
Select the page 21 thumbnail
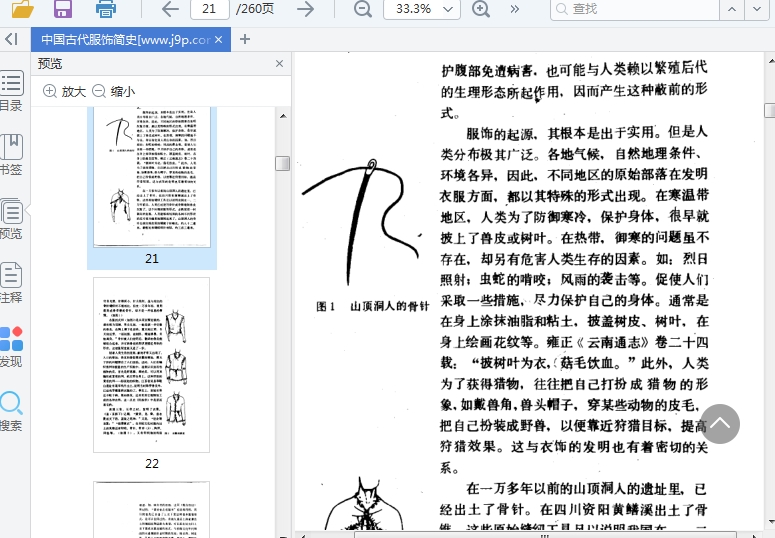[x=152, y=177]
